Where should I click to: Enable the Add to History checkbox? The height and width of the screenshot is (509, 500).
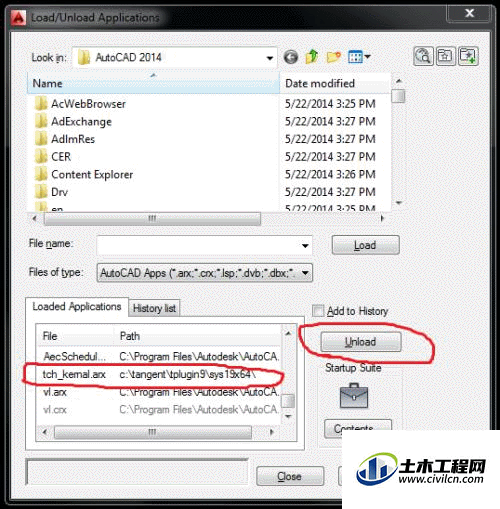pos(318,311)
